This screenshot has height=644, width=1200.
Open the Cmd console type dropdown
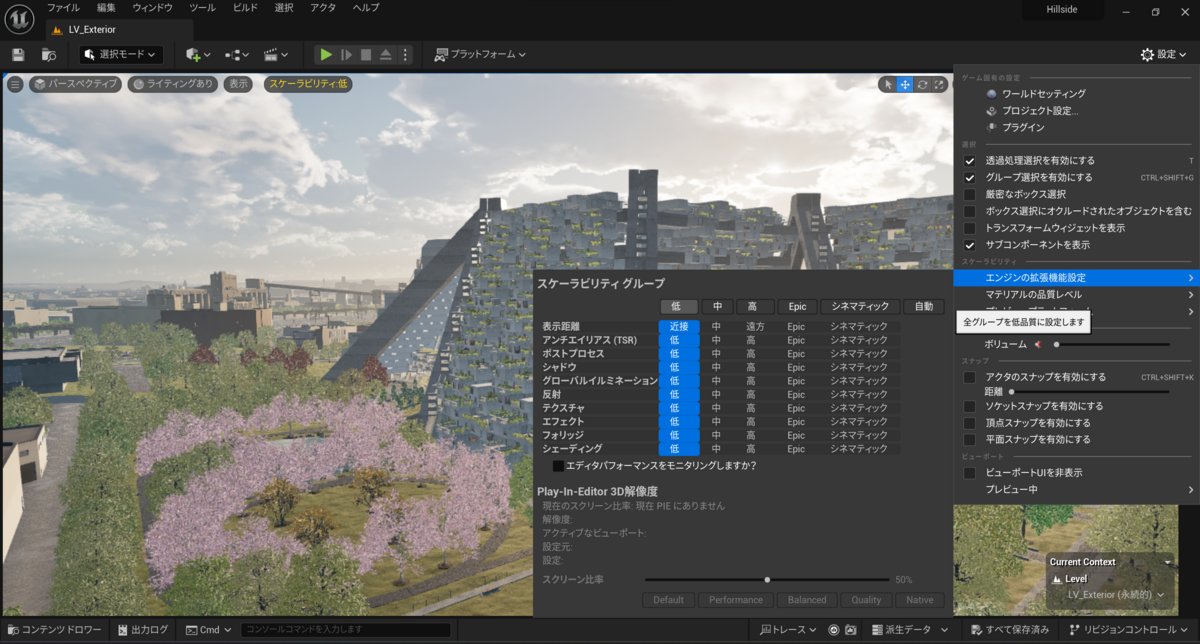pos(209,630)
